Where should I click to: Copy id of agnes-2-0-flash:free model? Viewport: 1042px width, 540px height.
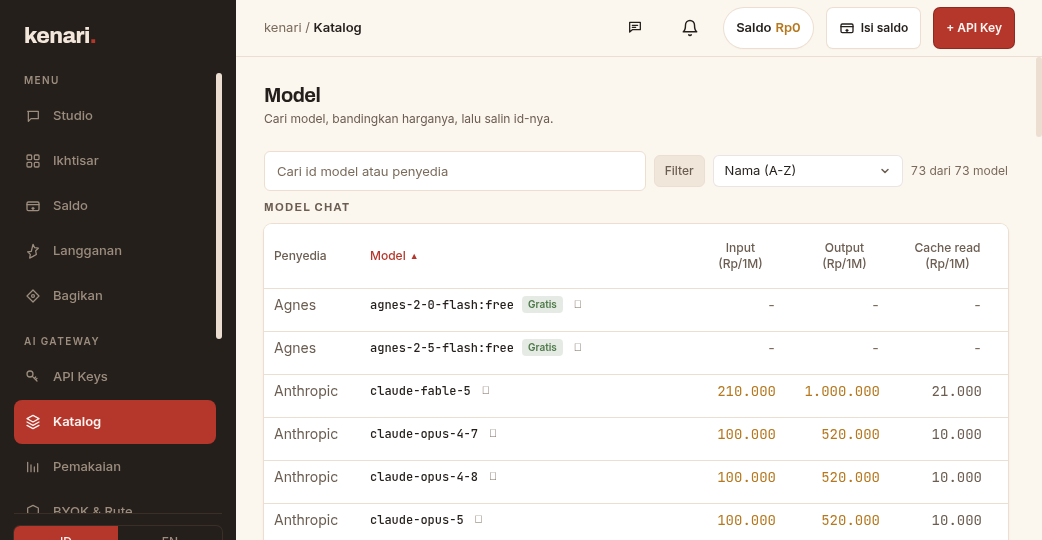577,304
